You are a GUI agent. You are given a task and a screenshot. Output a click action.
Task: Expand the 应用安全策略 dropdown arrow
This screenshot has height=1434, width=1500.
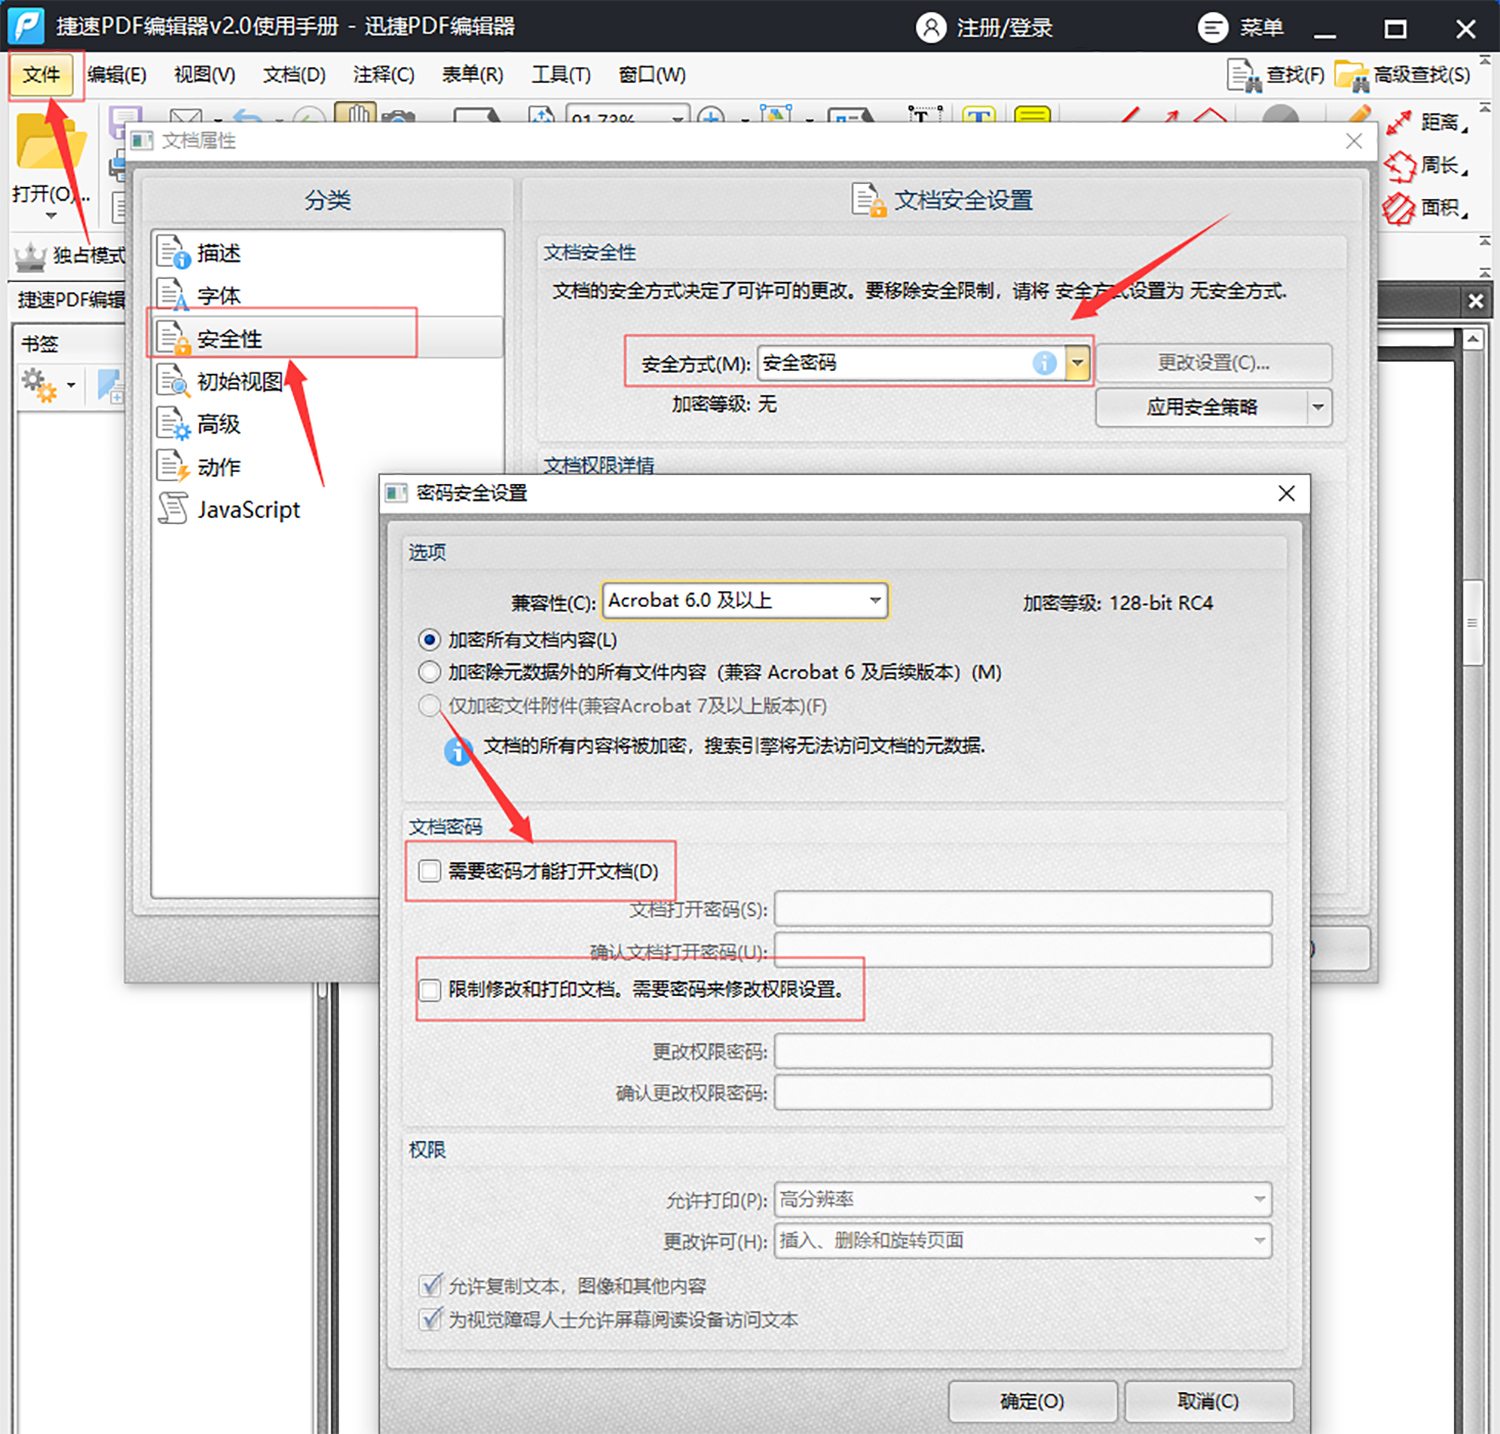click(x=1319, y=407)
